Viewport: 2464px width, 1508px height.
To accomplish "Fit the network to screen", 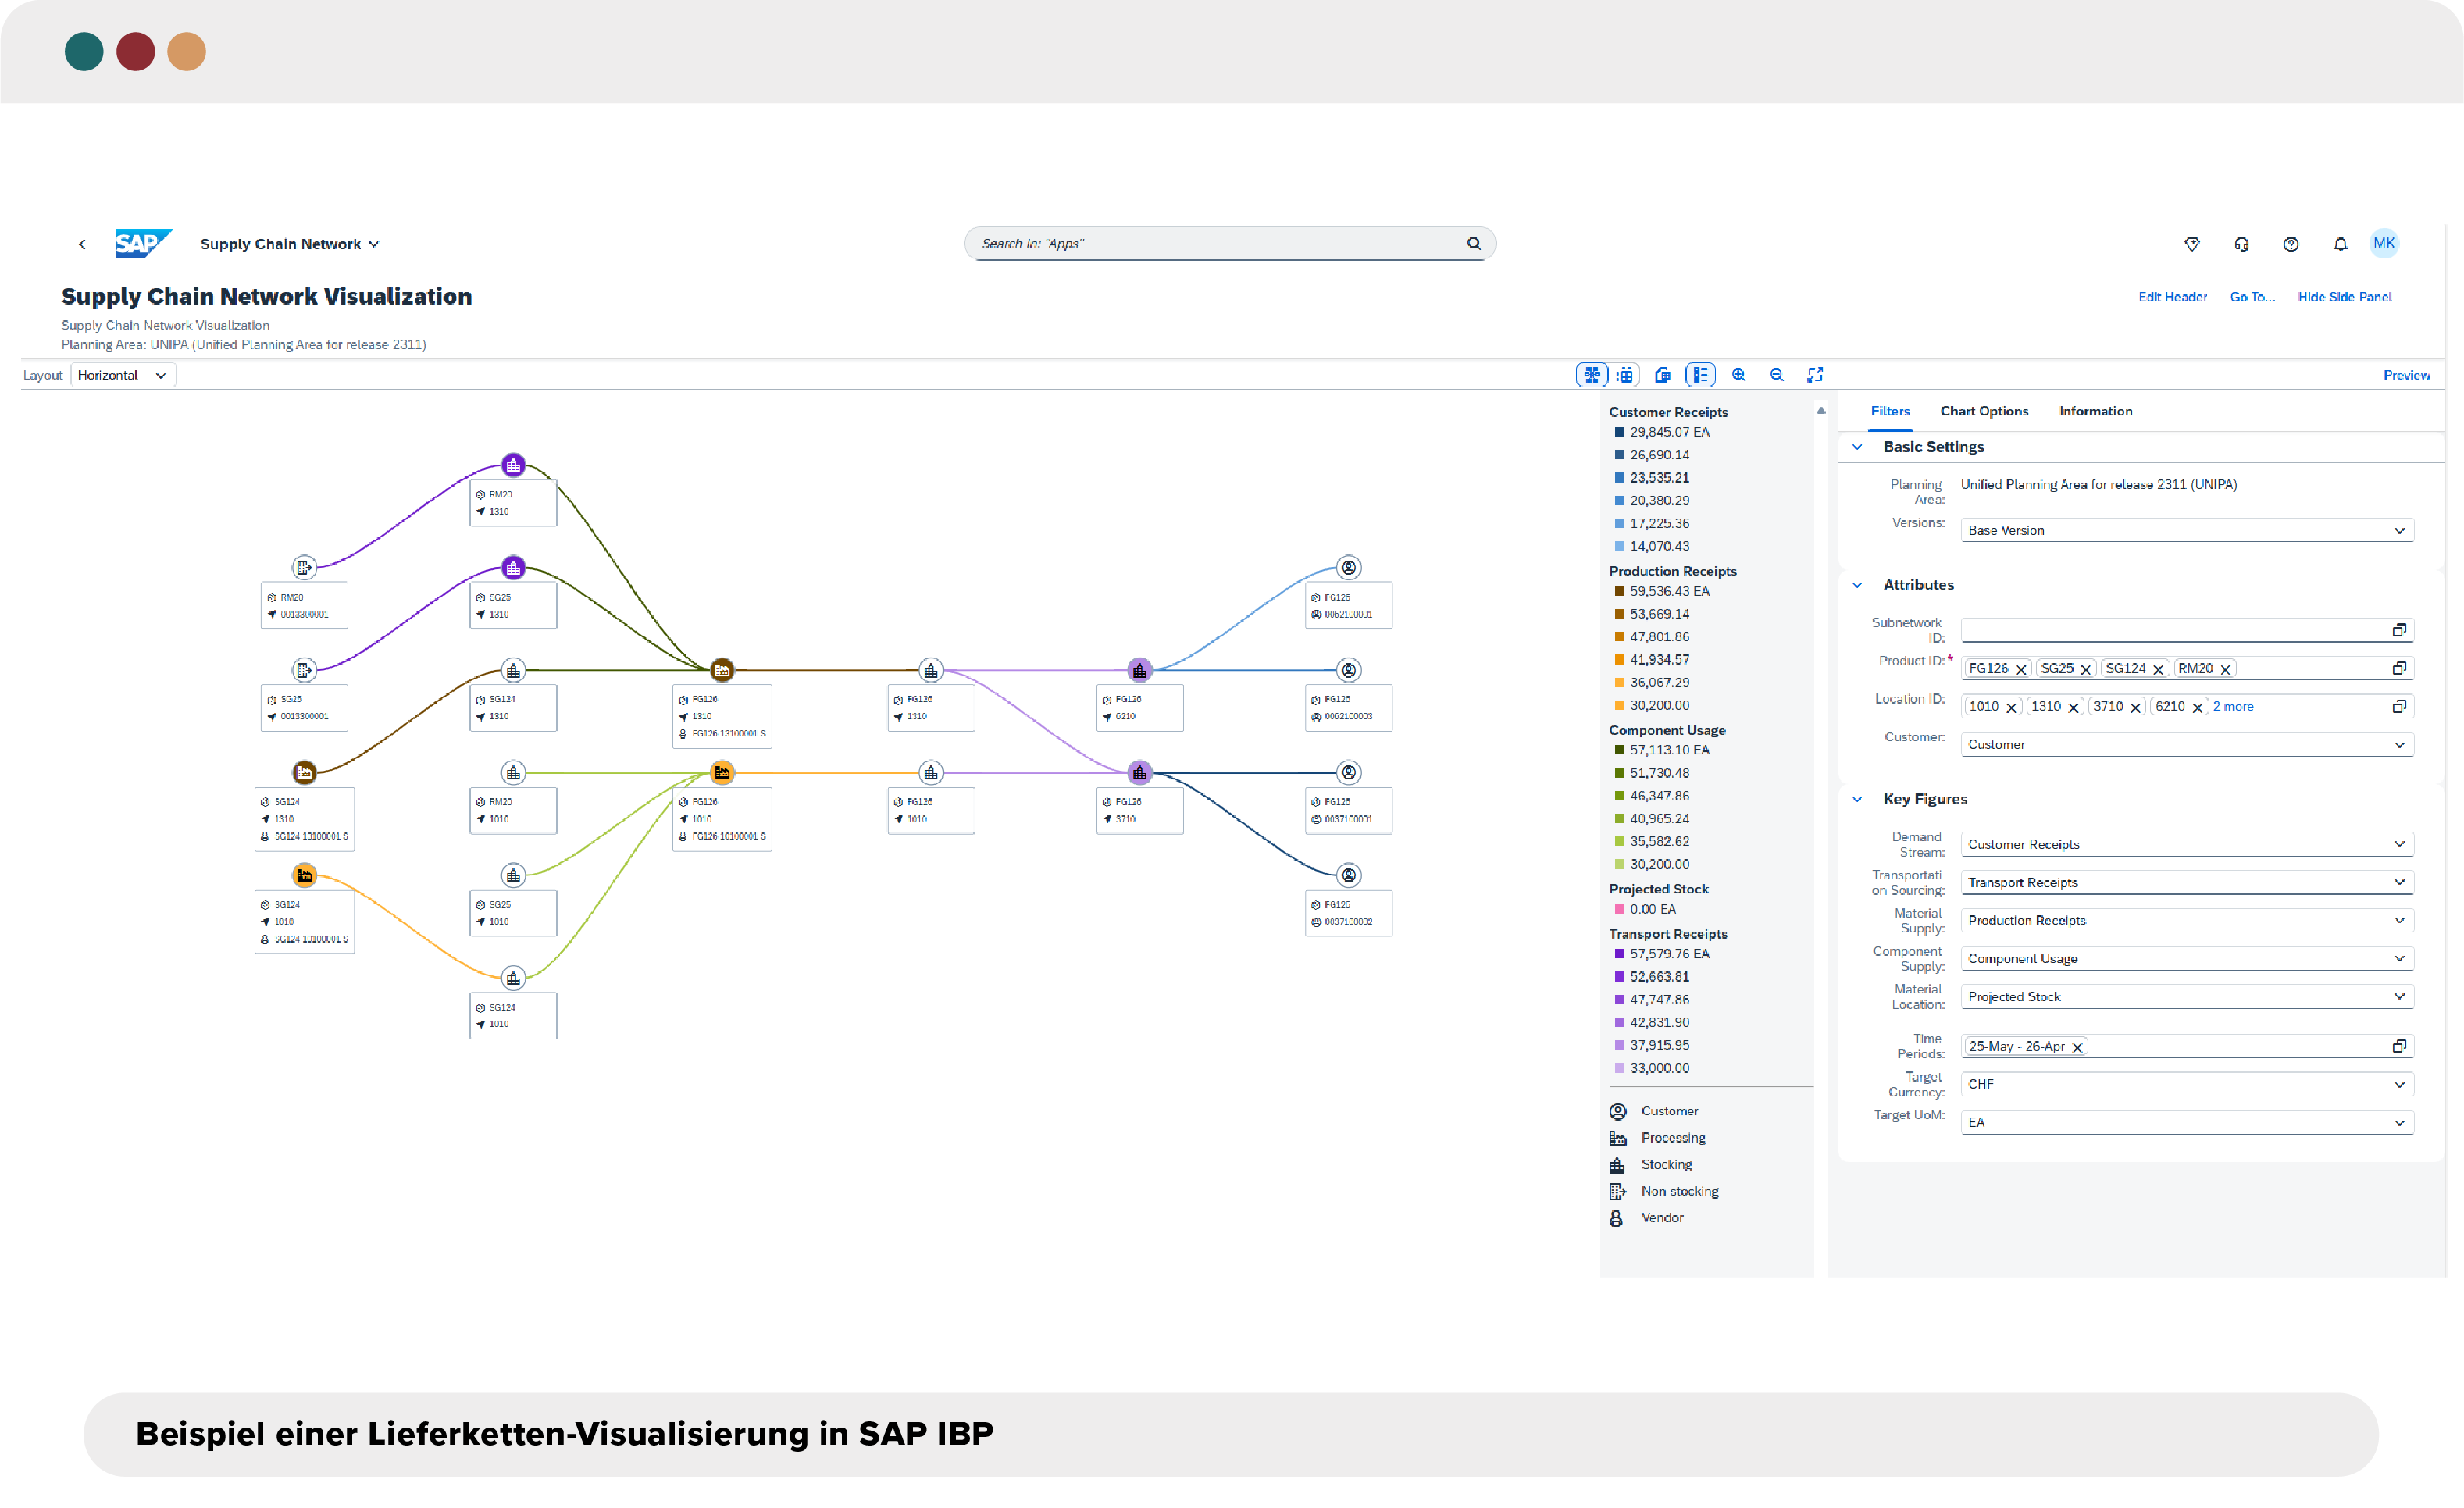I will point(1815,374).
